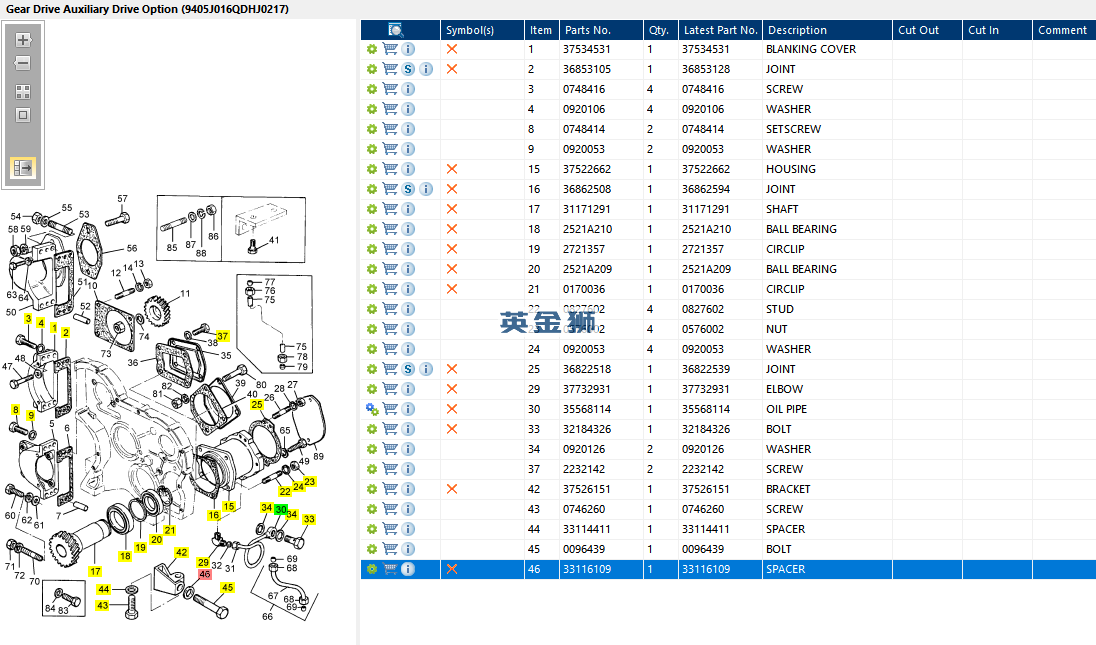The height and width of the screenshot is (645, 1096).
Task: Open supersession icon for item 16 JOINT
Action: coord(408,189)
